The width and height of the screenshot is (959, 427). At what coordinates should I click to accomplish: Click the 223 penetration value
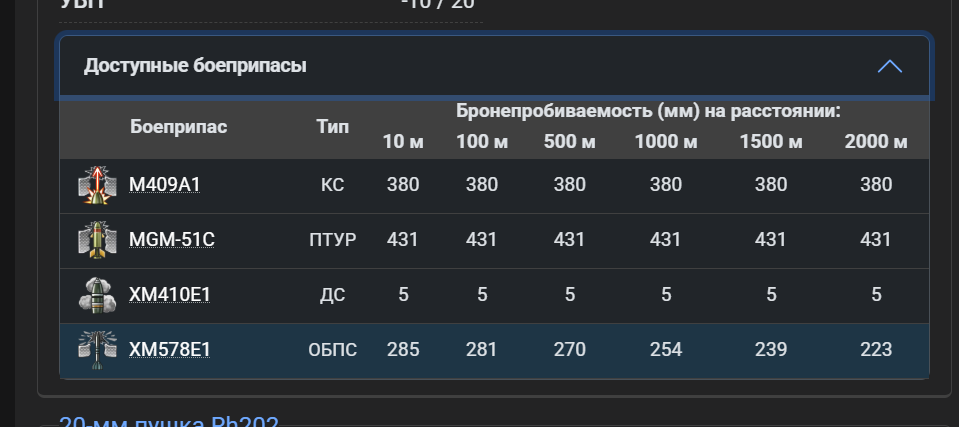[876, 350]
